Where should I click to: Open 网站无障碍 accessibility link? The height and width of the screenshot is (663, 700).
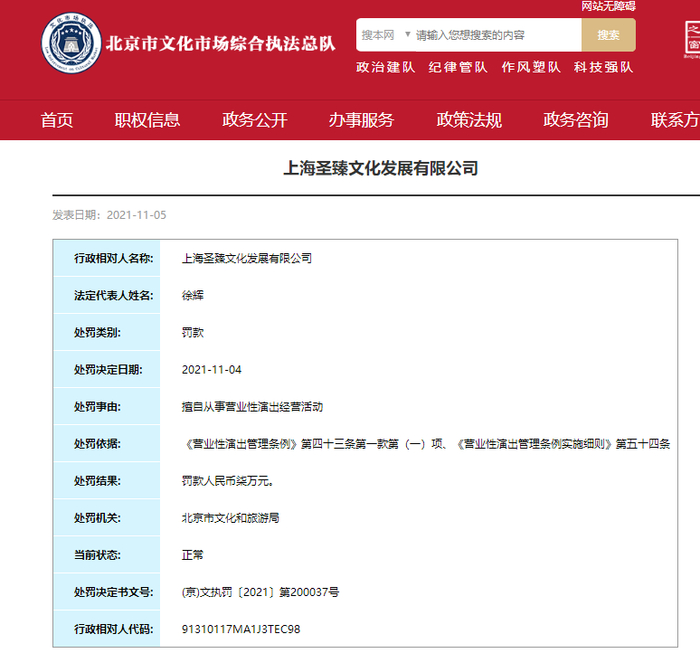[608, 6]
